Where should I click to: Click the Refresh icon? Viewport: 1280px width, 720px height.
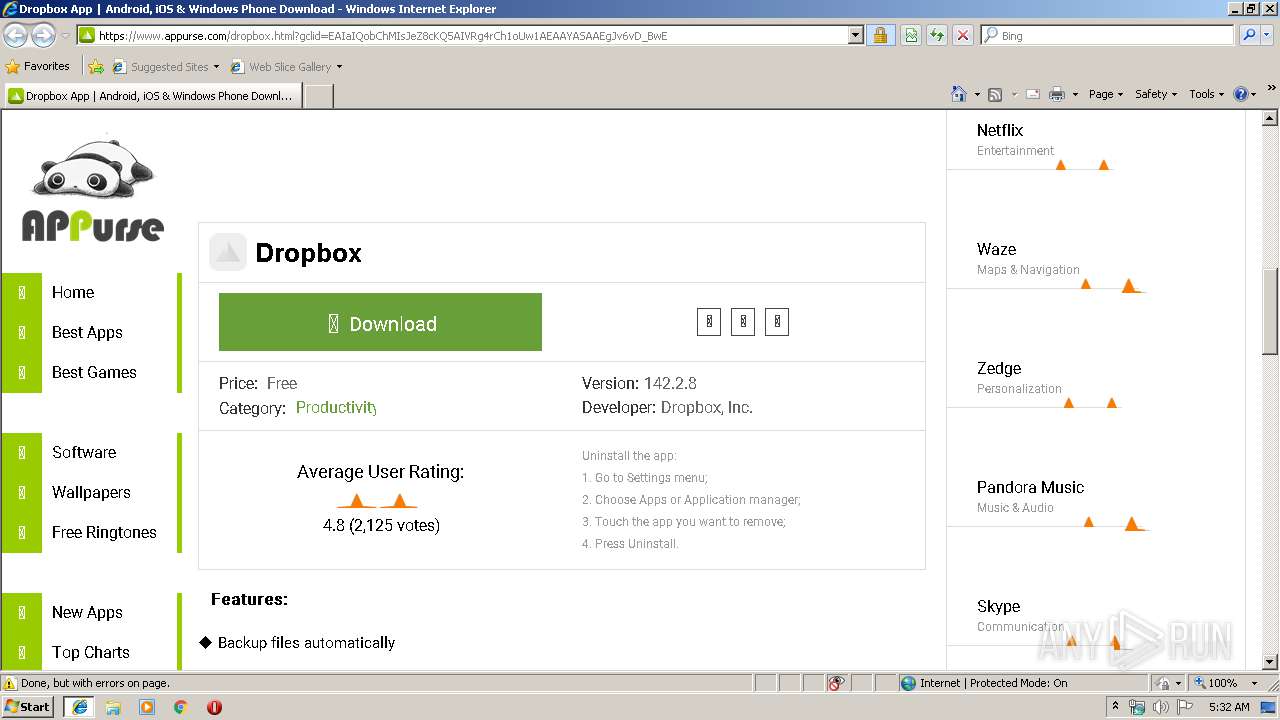[x=937, y=35]
